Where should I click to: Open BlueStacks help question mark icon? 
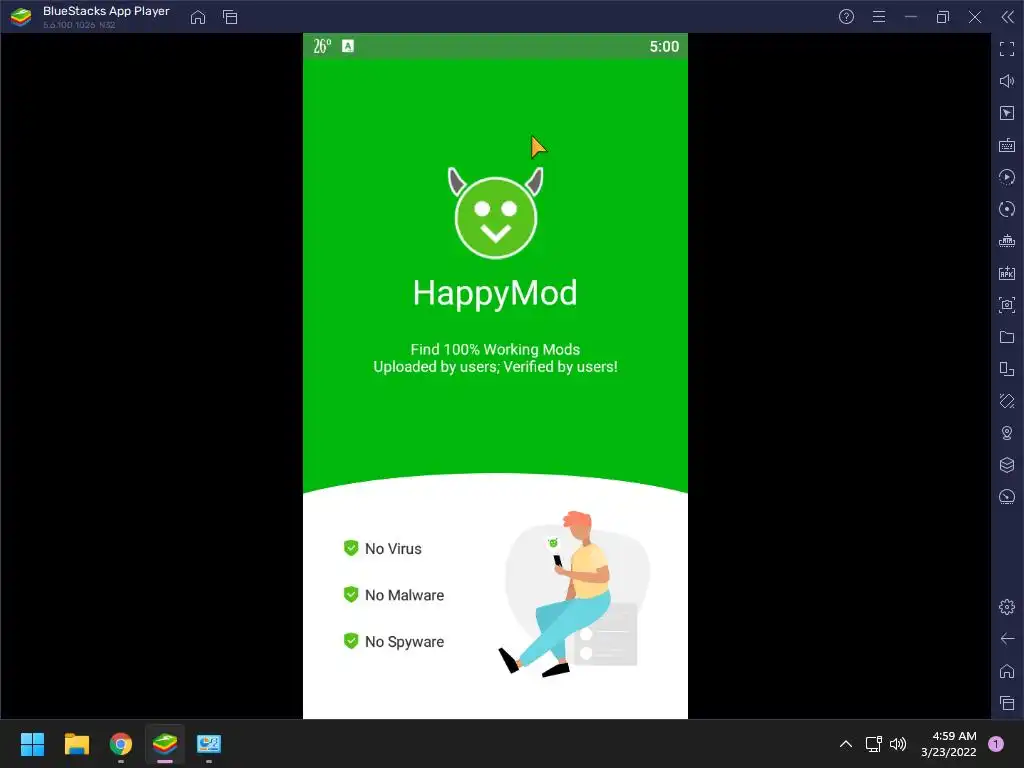point(846,17)
